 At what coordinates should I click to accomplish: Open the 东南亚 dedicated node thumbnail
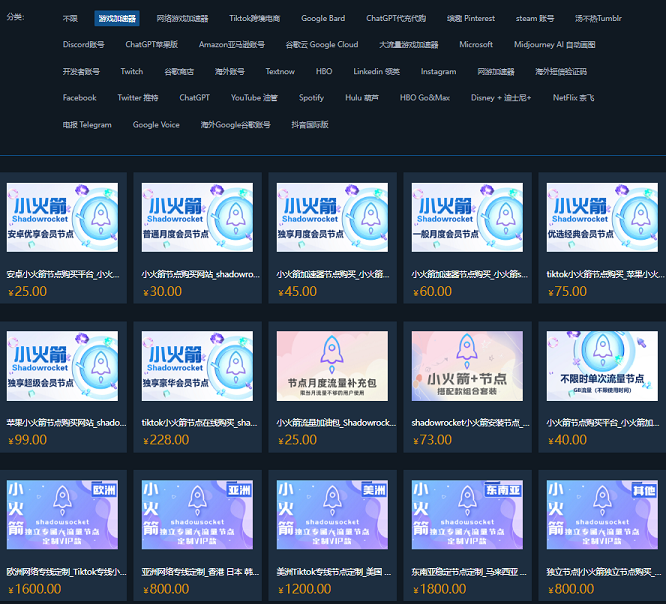click(467, 515)
